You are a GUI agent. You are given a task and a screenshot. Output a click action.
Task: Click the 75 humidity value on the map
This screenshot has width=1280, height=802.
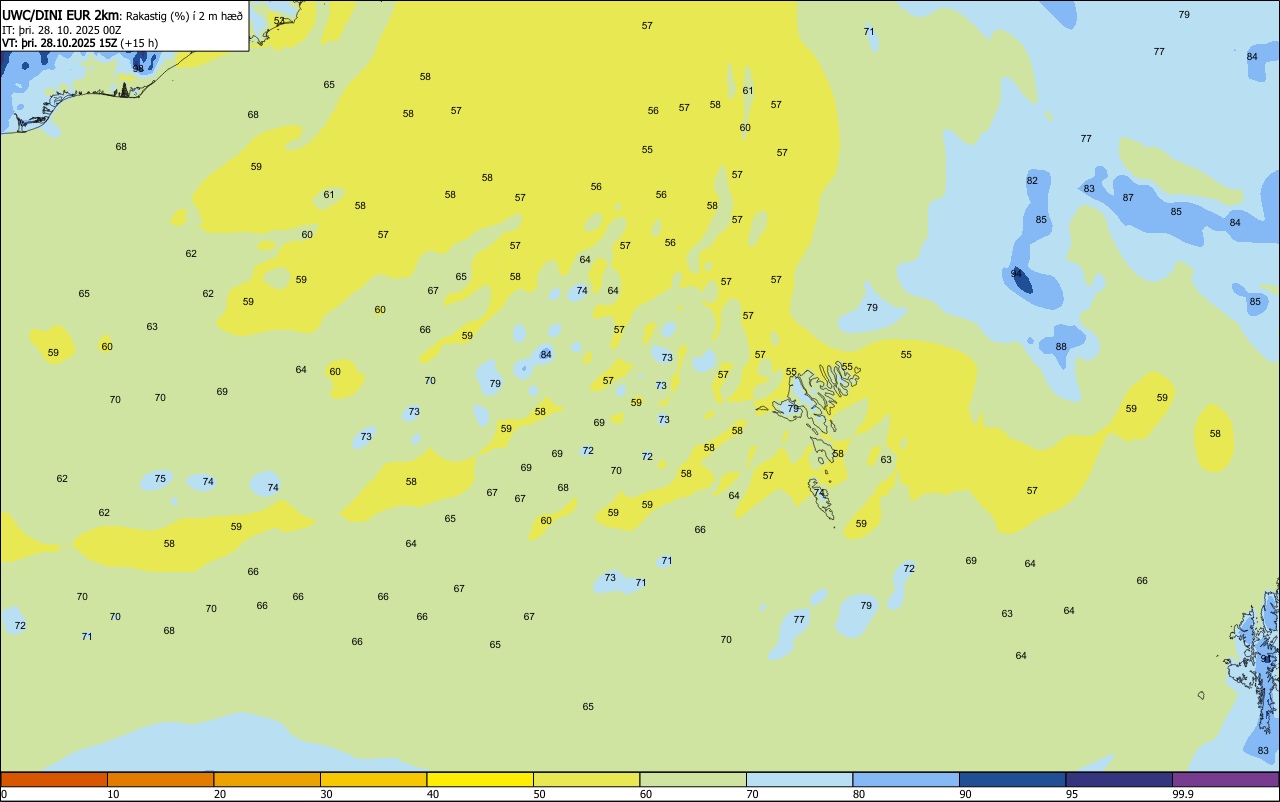tap(160, 479)
